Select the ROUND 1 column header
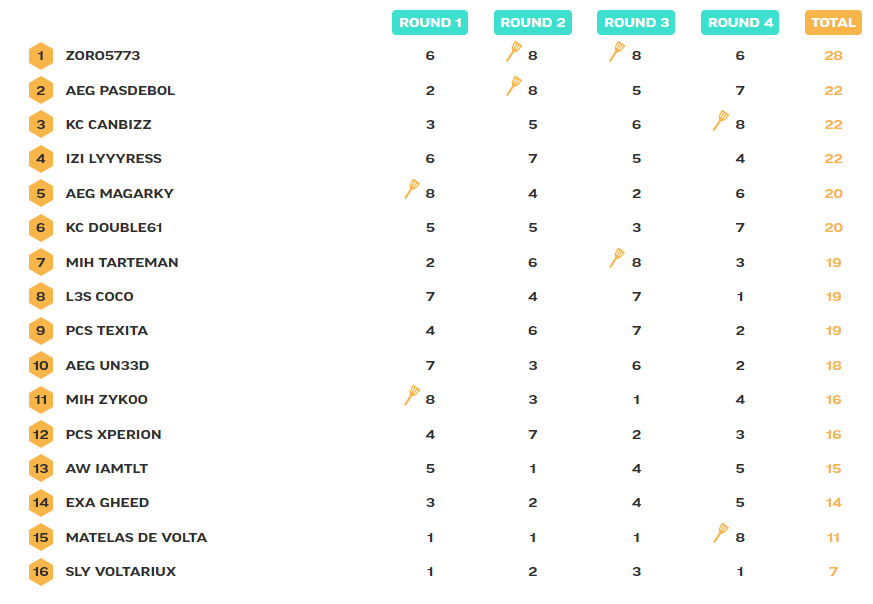The height and width of the screenshot is (604, 873). (430, 23)
